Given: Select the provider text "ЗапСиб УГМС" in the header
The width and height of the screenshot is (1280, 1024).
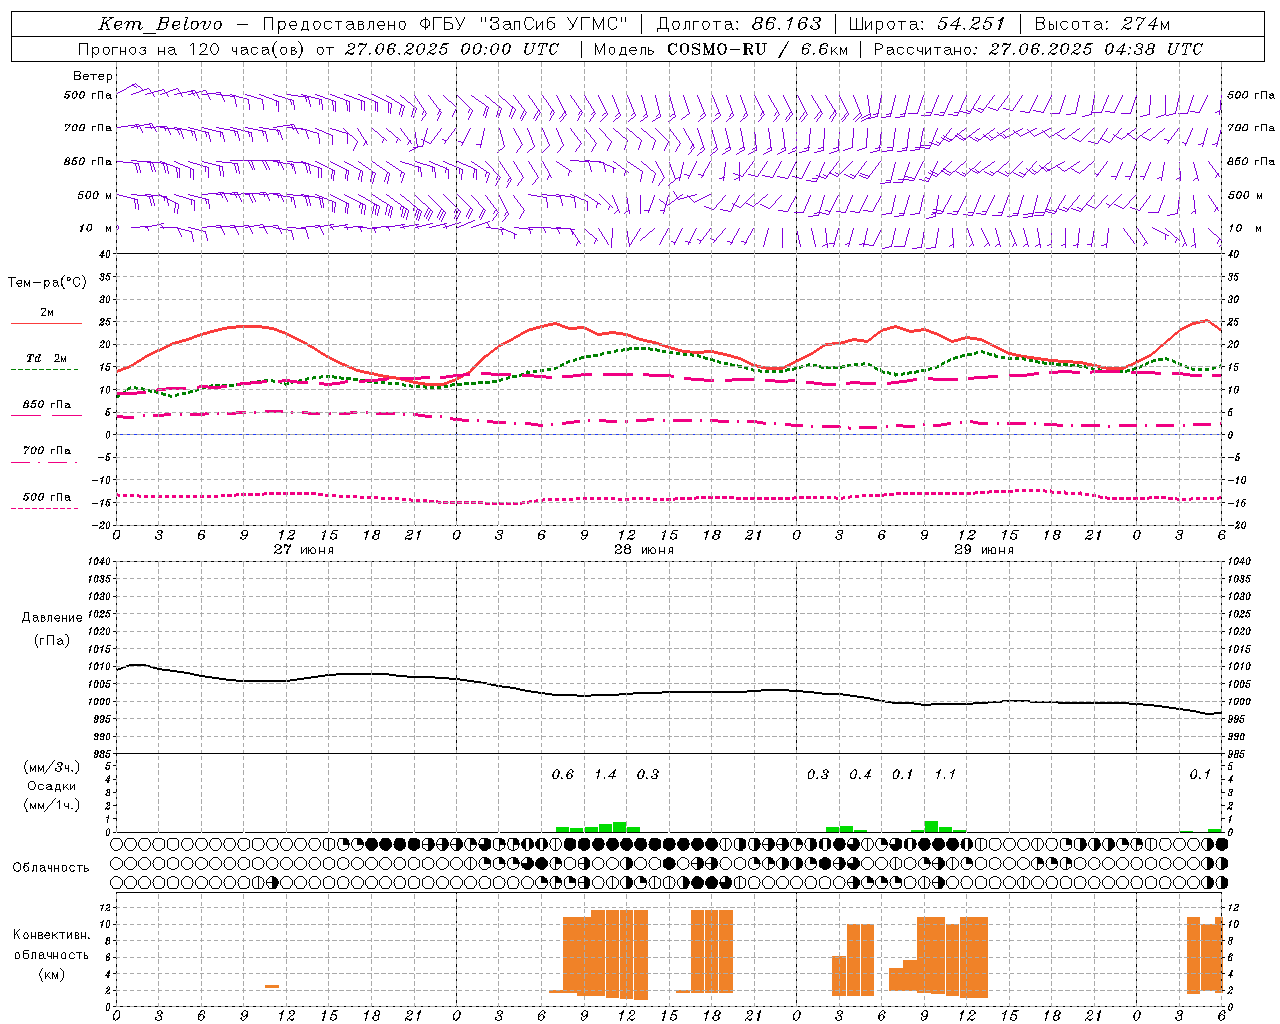Looking at the screenshot, I should click(x=555, y=24).
